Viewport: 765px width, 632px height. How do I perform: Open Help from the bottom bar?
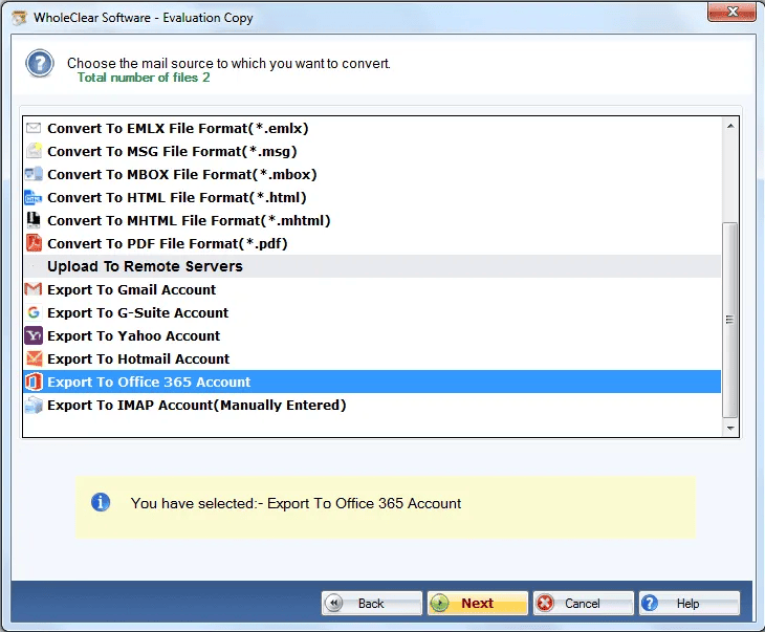(689, 603)
